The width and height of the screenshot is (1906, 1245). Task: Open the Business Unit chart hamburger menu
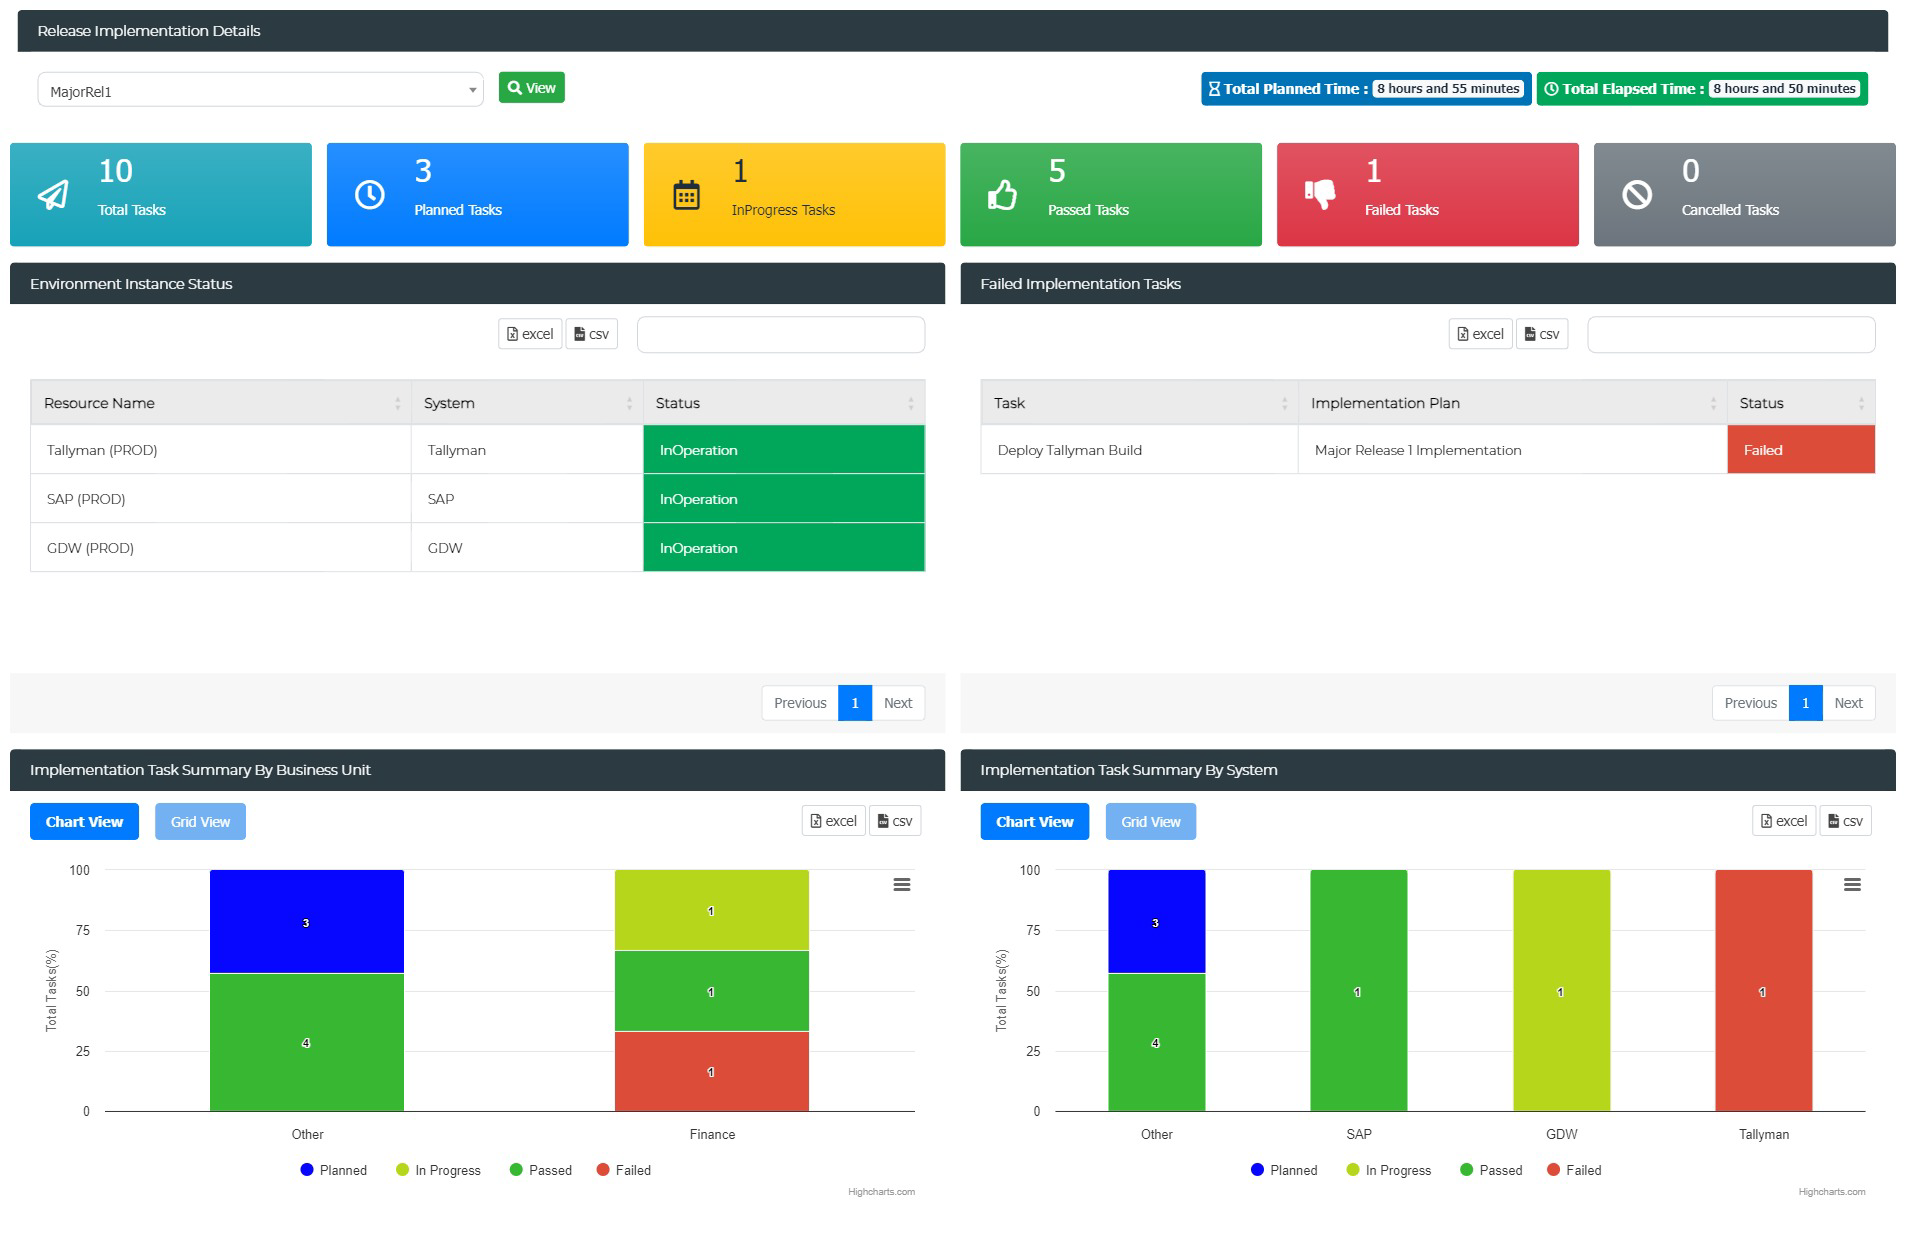click(902, 885)
